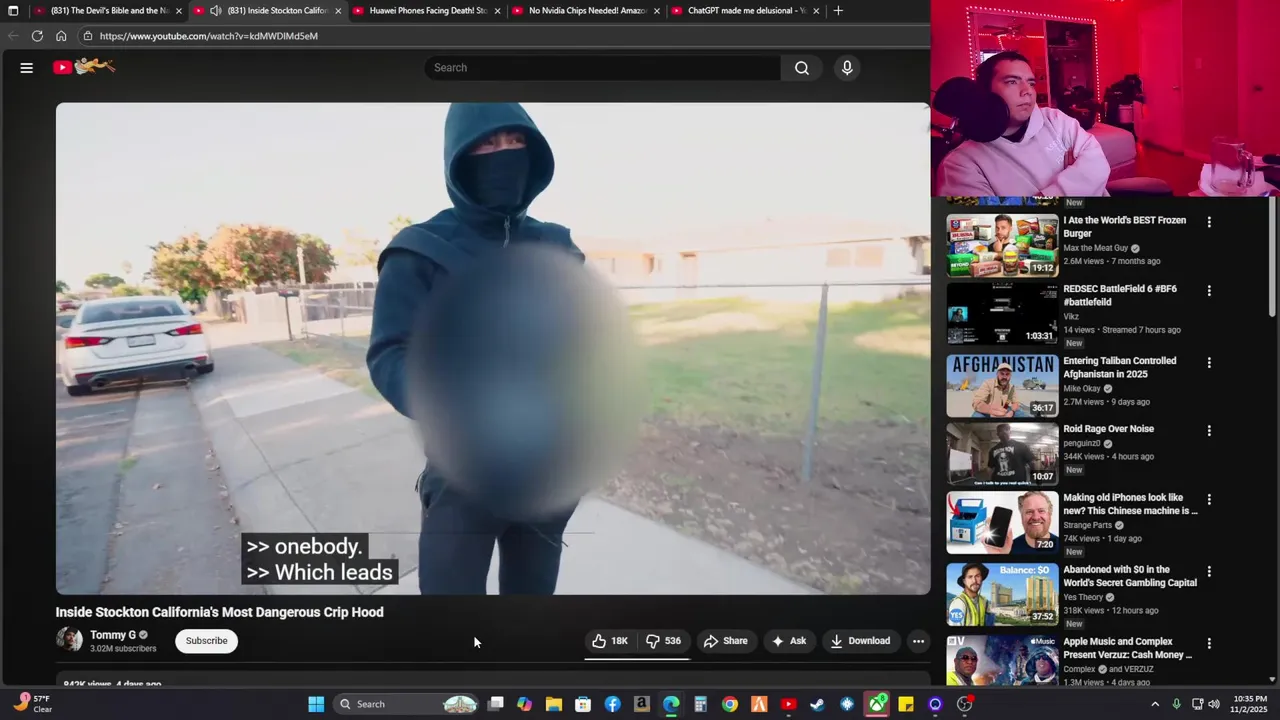Viewport: 1280px width, 720px height.
Task: Open Abandoned with $0 video title
Action: tap(1130, 576)
